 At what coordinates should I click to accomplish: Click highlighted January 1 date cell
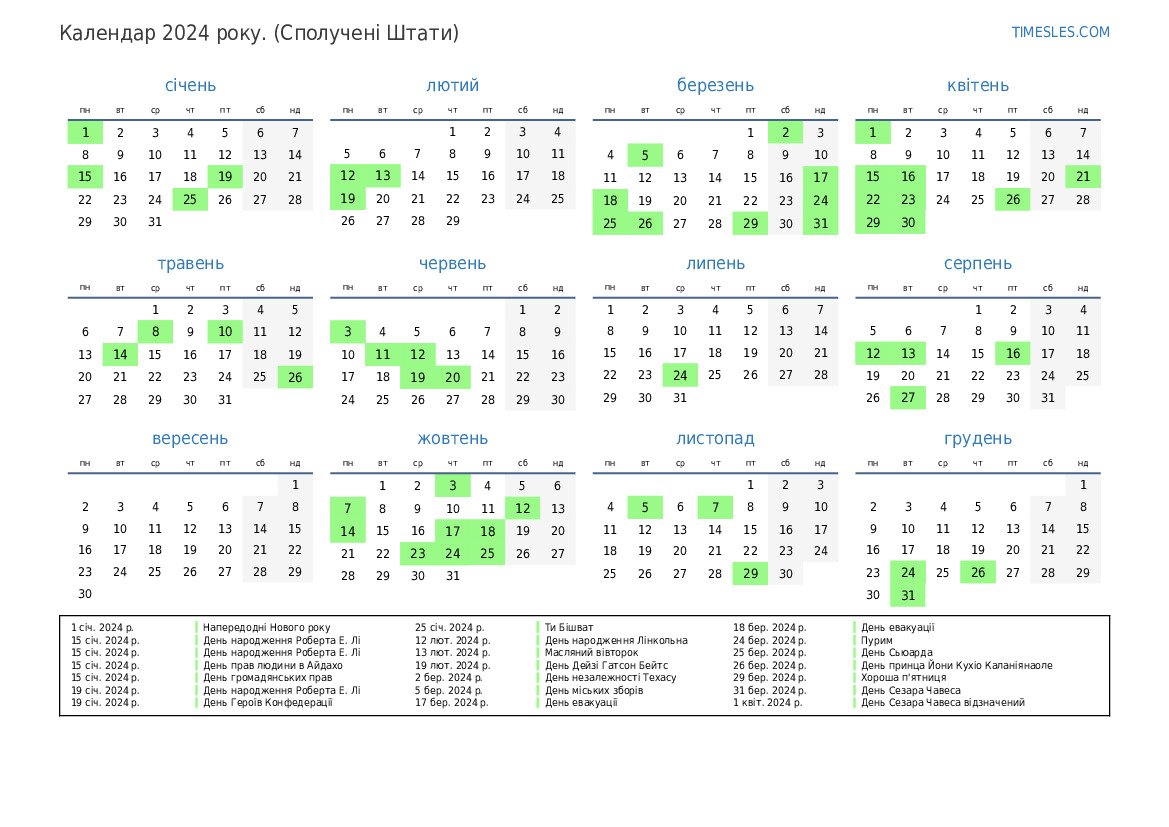coord(85,132)
